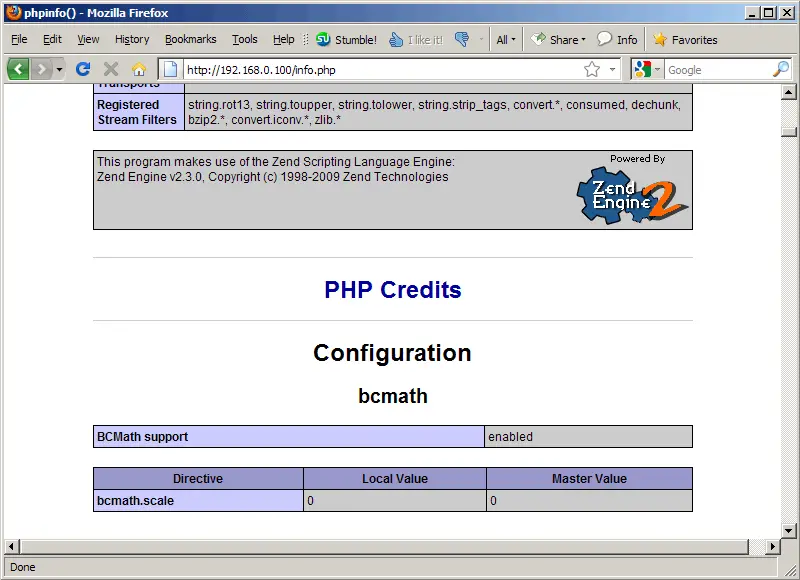Click the page identity icon beside URL

pos(170,69)
